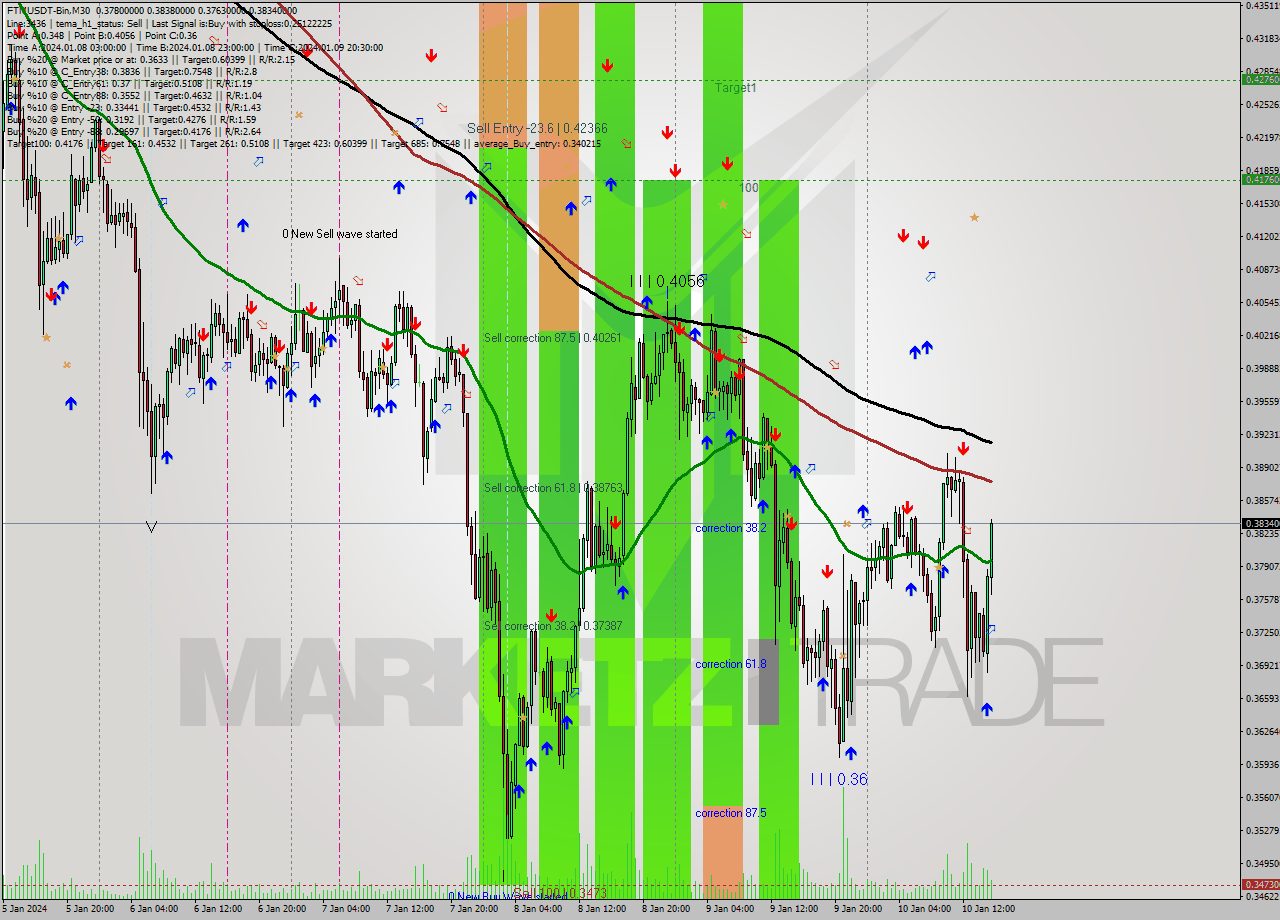Screen dimensions: 1280x920
Task: Click price axis value 0.42195
Action: 1262,138
